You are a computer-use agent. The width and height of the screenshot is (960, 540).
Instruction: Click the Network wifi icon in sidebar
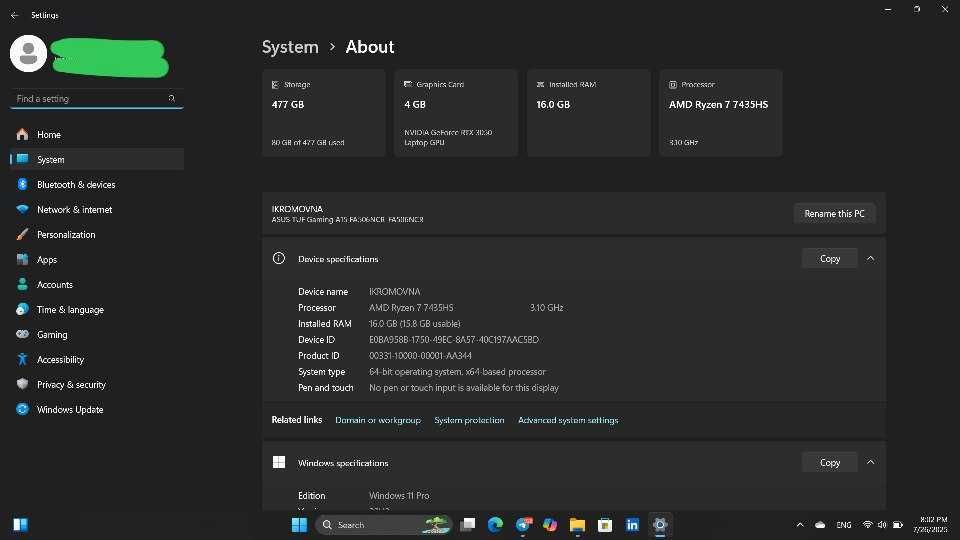click(x=23, y=209)
